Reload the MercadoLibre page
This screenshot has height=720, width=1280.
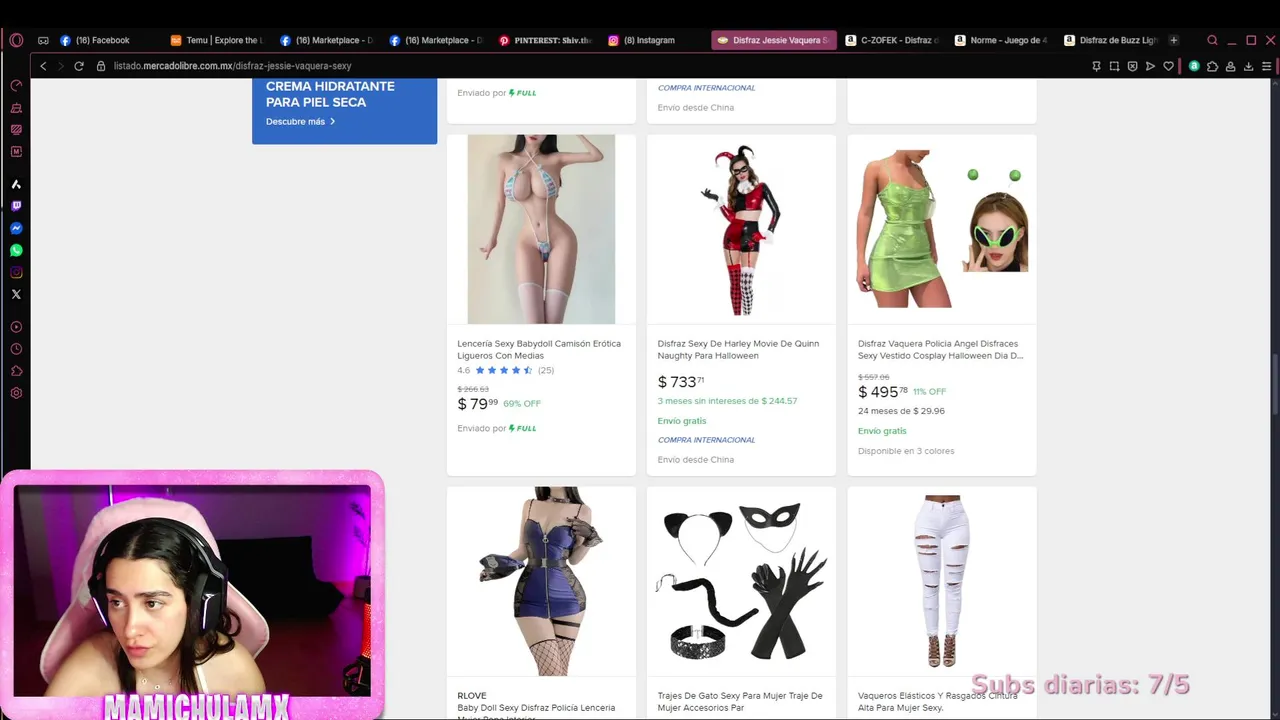pyautogui.click(x=79, y=66)
